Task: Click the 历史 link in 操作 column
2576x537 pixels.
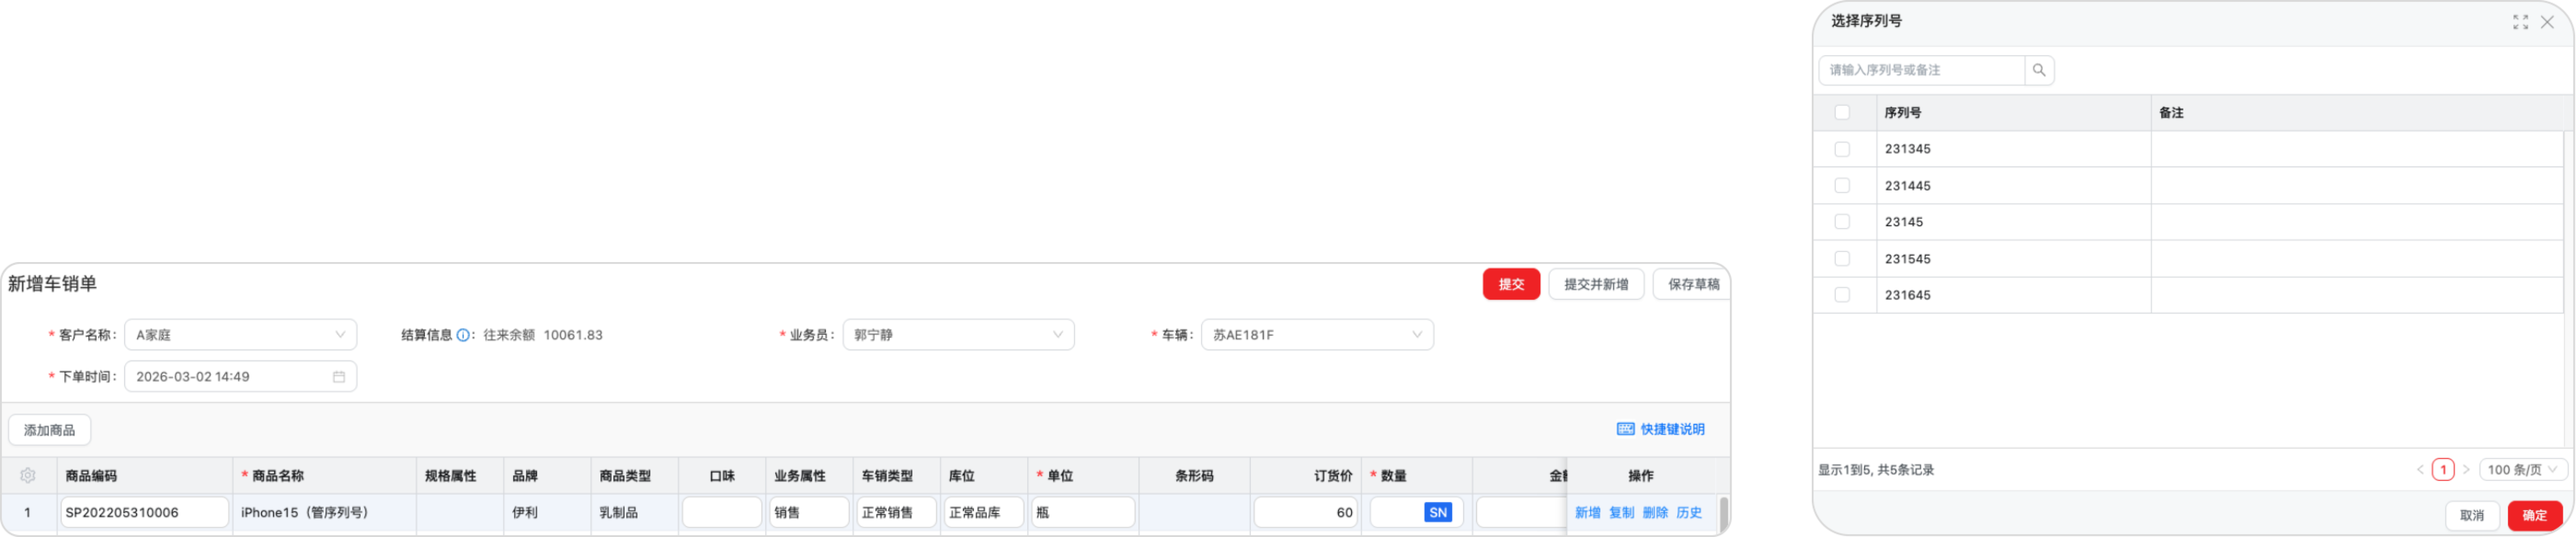Action: pyautogui.click(x=1689, y=512)
